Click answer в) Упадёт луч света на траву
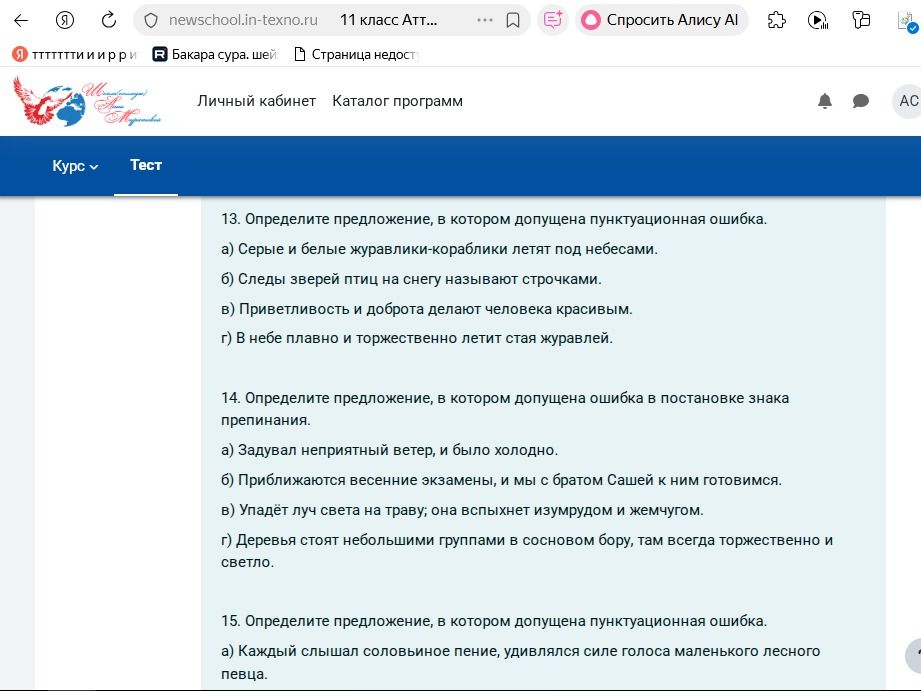921x691 pixels. [462, 510]
